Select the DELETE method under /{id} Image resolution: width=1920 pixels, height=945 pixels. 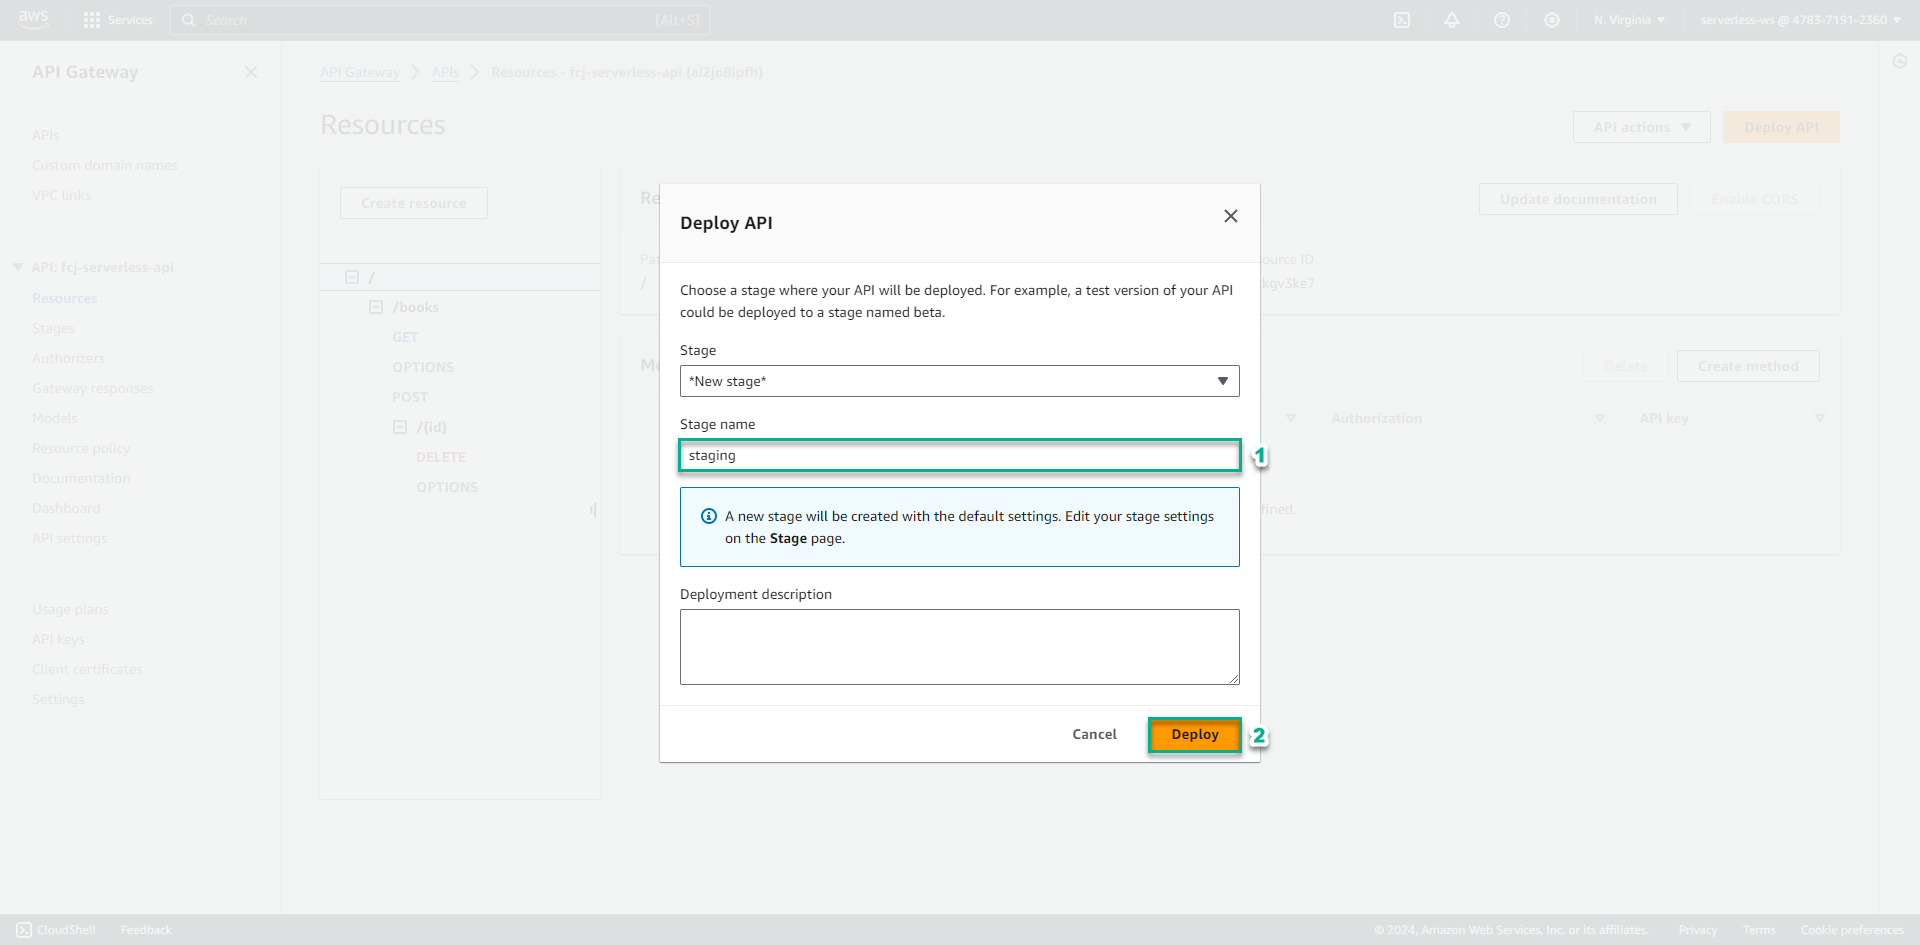(x=441, y=457)
